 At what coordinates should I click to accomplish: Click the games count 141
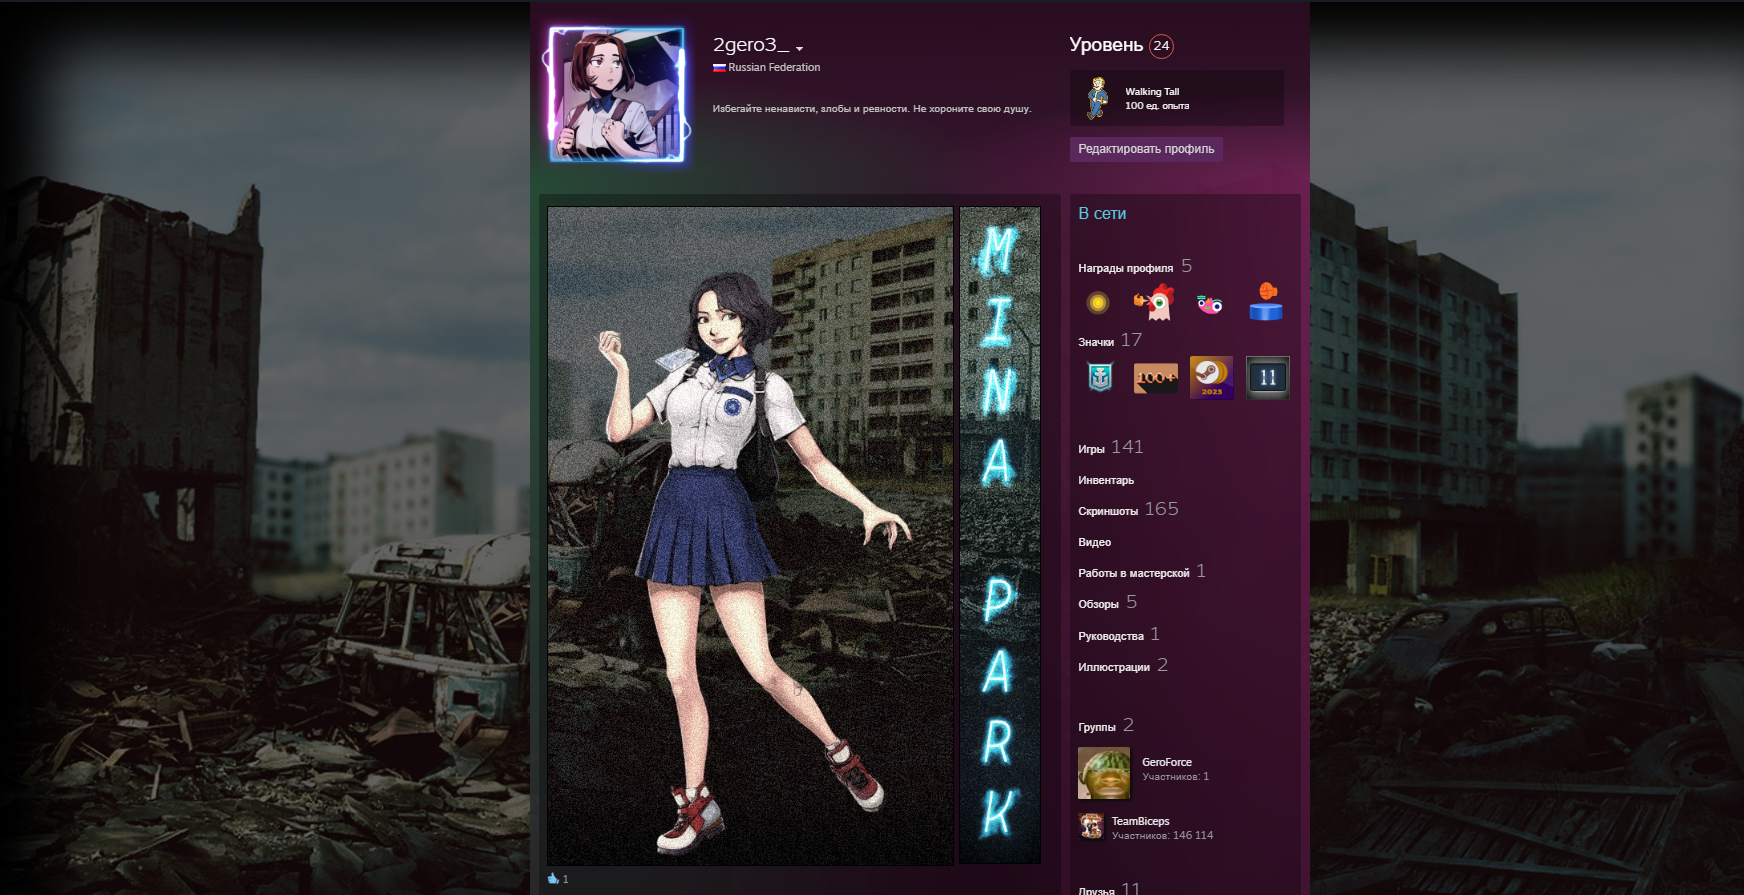tap(1127, 447)
